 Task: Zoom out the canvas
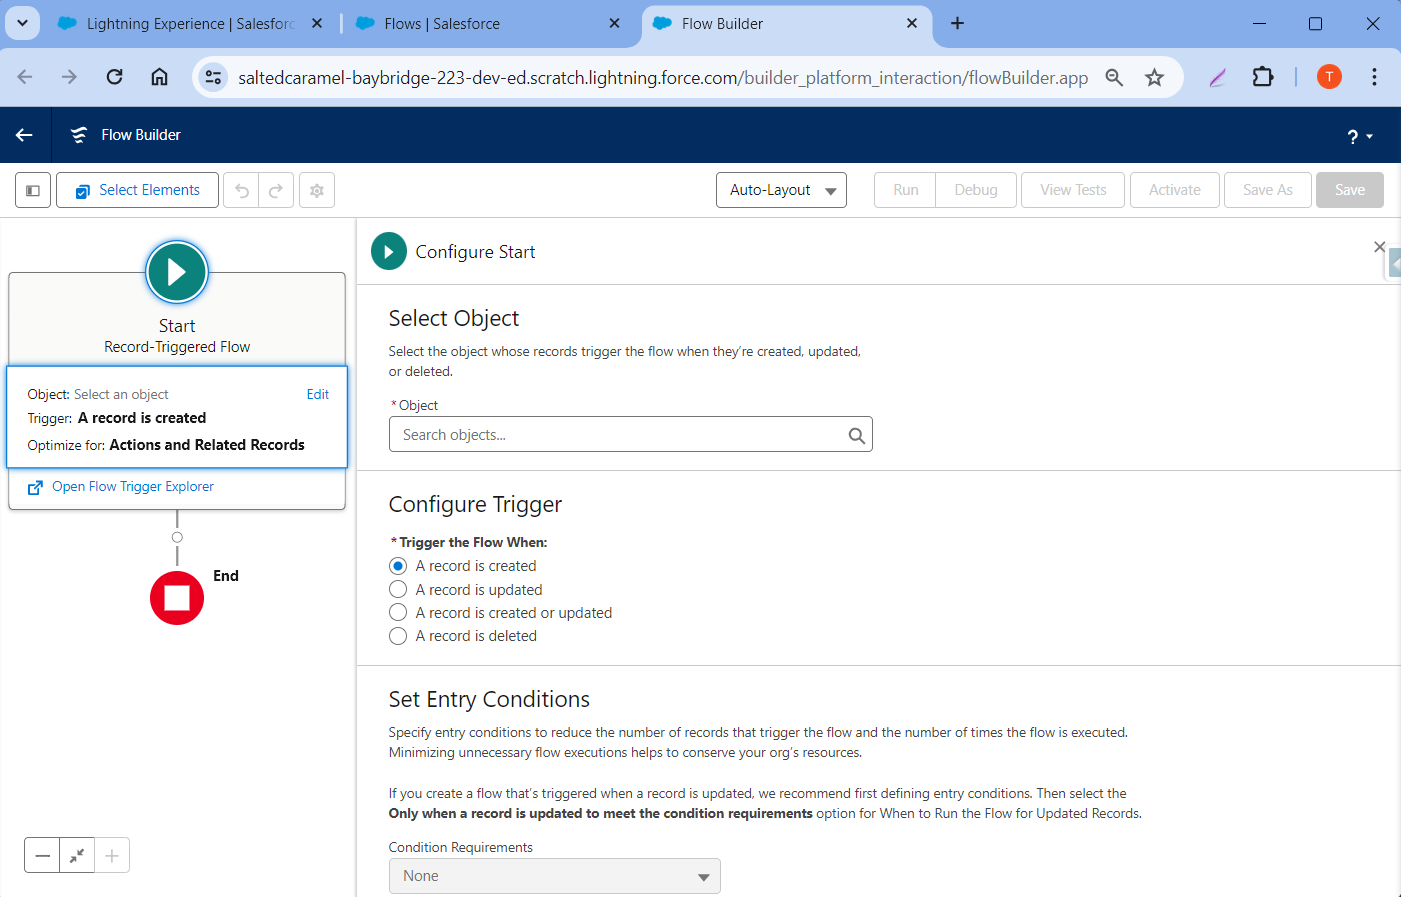point(42,856)
